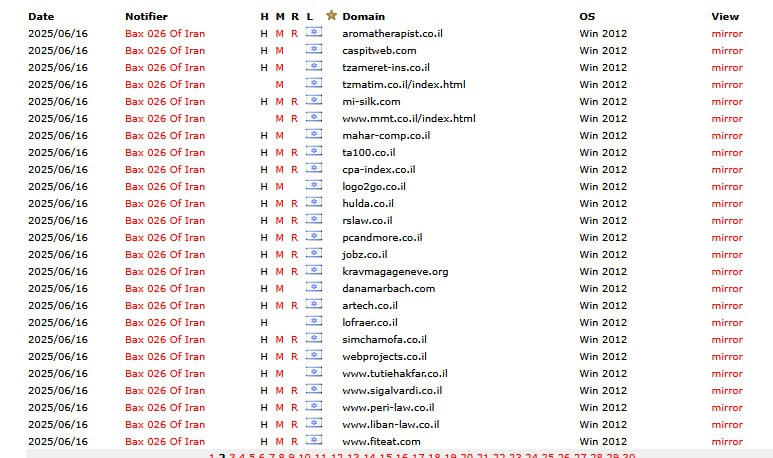Click the flag beside www.tutiehakfar.co.il
773x458 pixels.
pyautogui.click(x=314, y=372)
